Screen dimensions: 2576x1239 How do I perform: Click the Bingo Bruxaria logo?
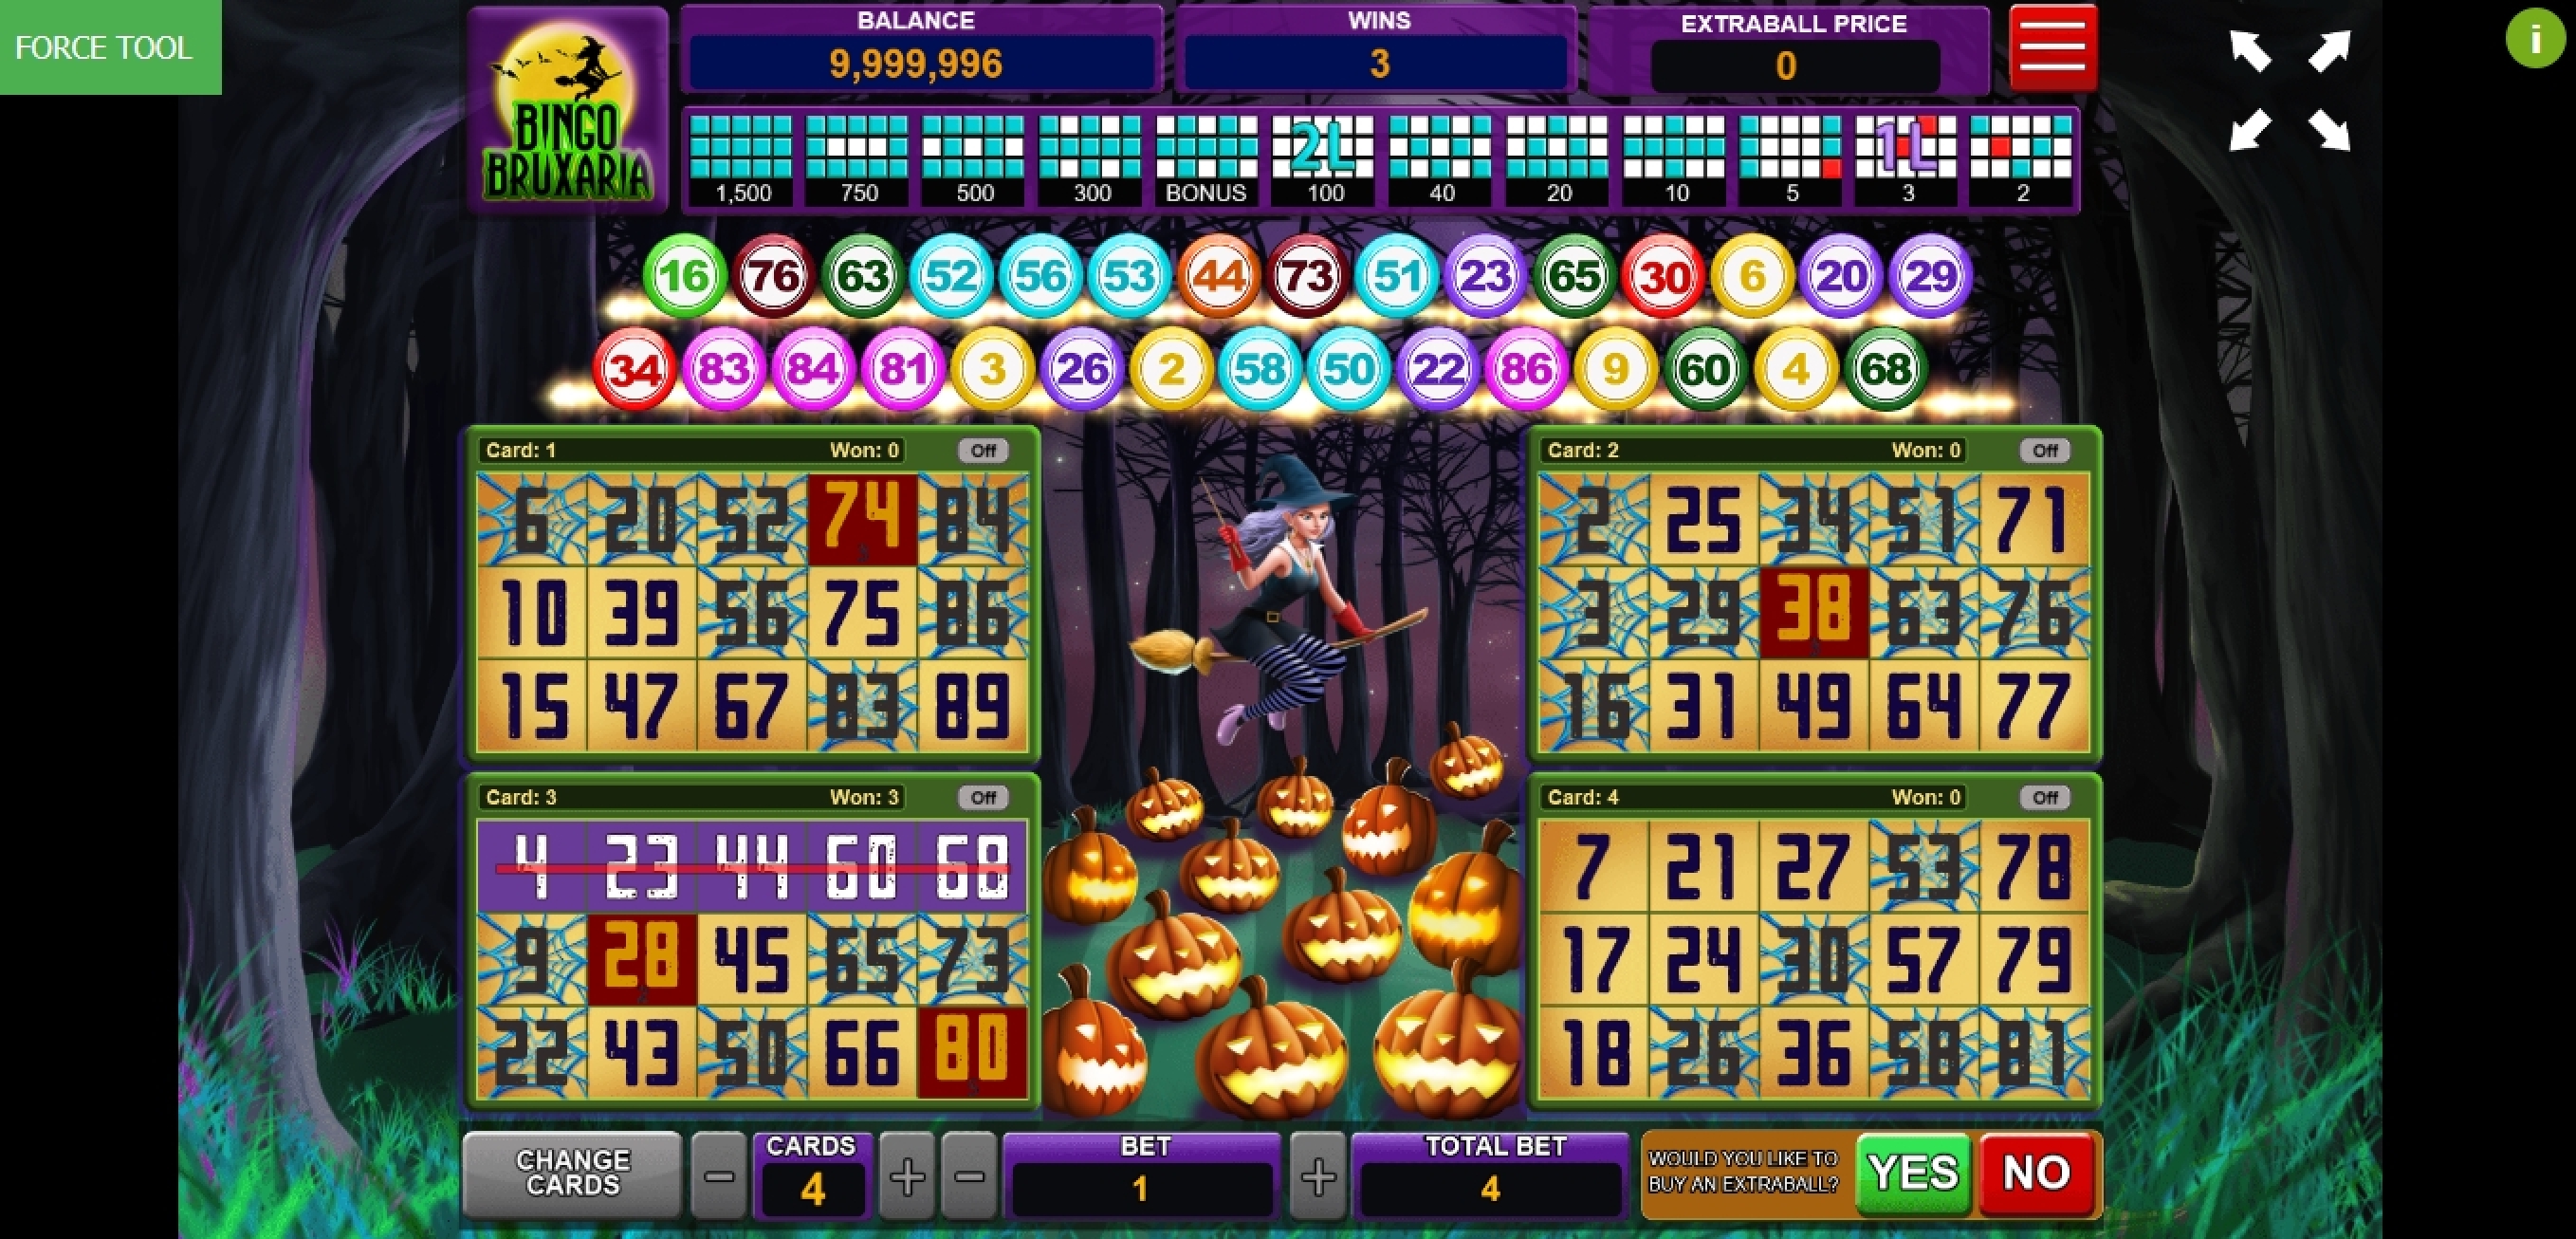tap(567, 110)
